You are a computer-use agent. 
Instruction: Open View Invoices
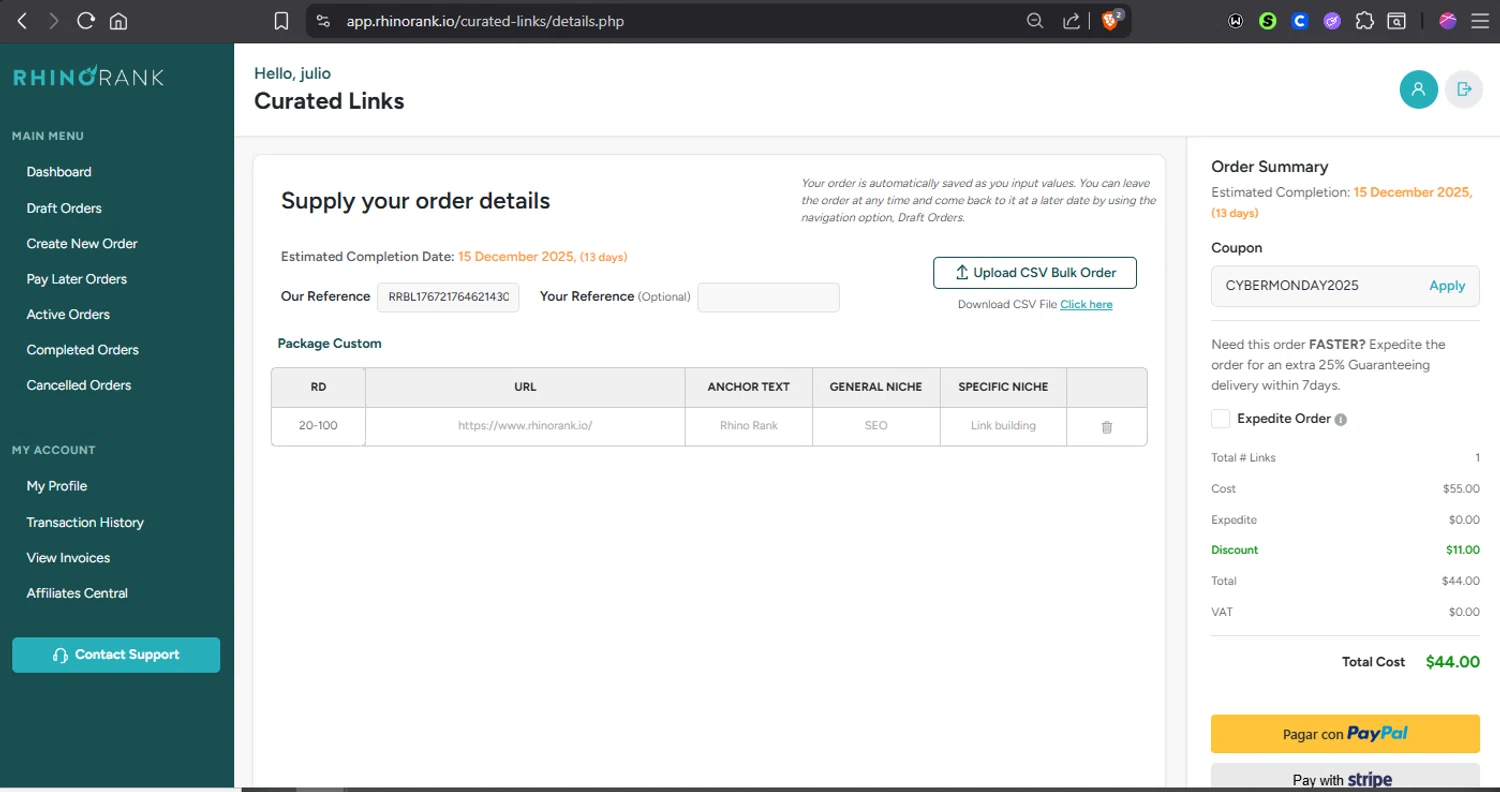click(68, 558)
